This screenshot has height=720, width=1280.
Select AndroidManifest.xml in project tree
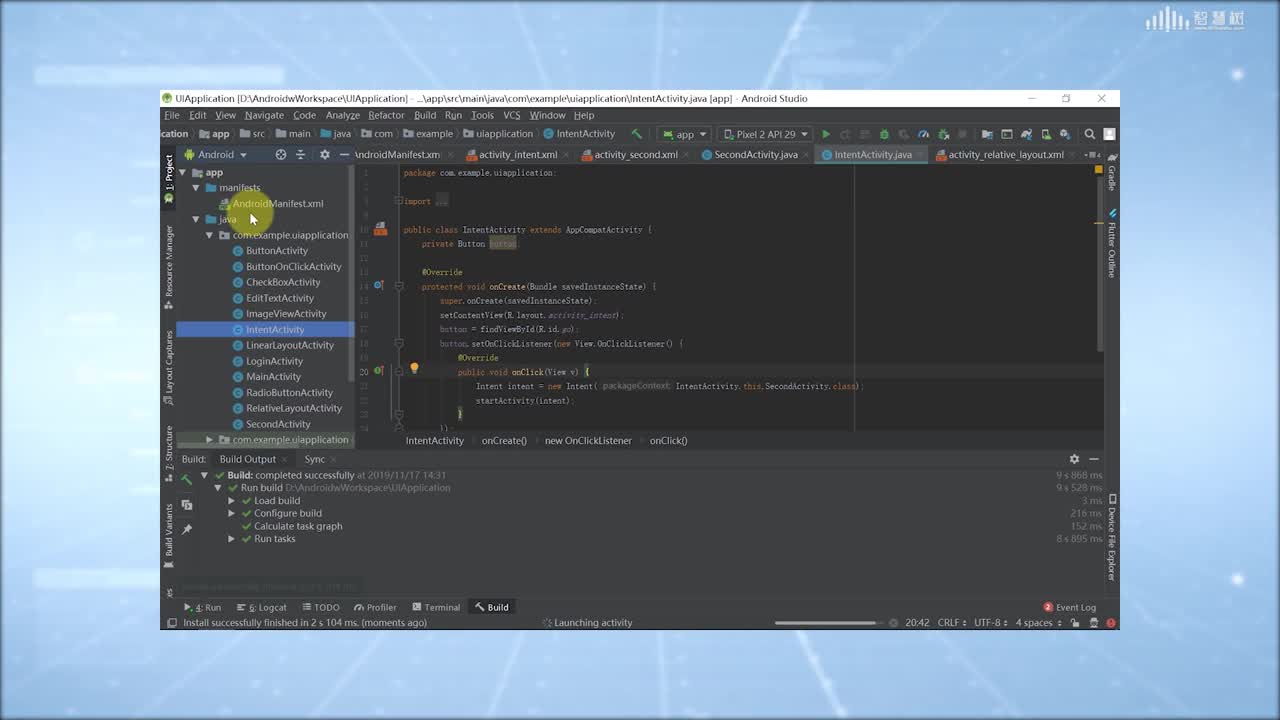278,204
